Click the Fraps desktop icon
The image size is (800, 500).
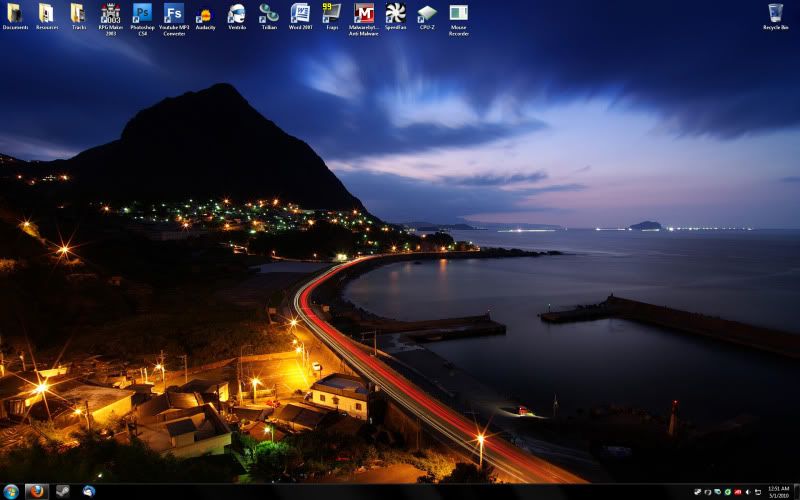click(x=332, y=14)
